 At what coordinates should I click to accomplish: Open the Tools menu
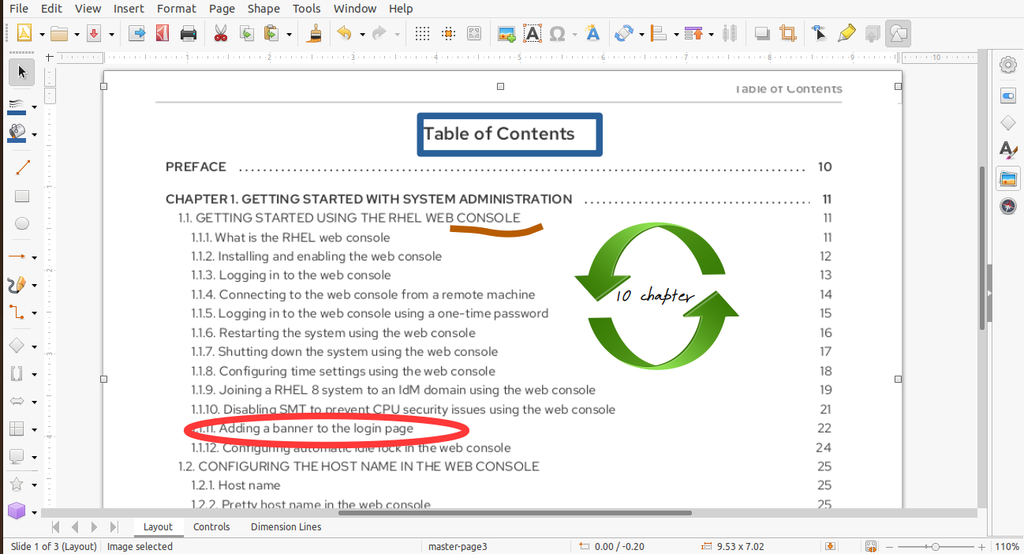coord(306,8)
